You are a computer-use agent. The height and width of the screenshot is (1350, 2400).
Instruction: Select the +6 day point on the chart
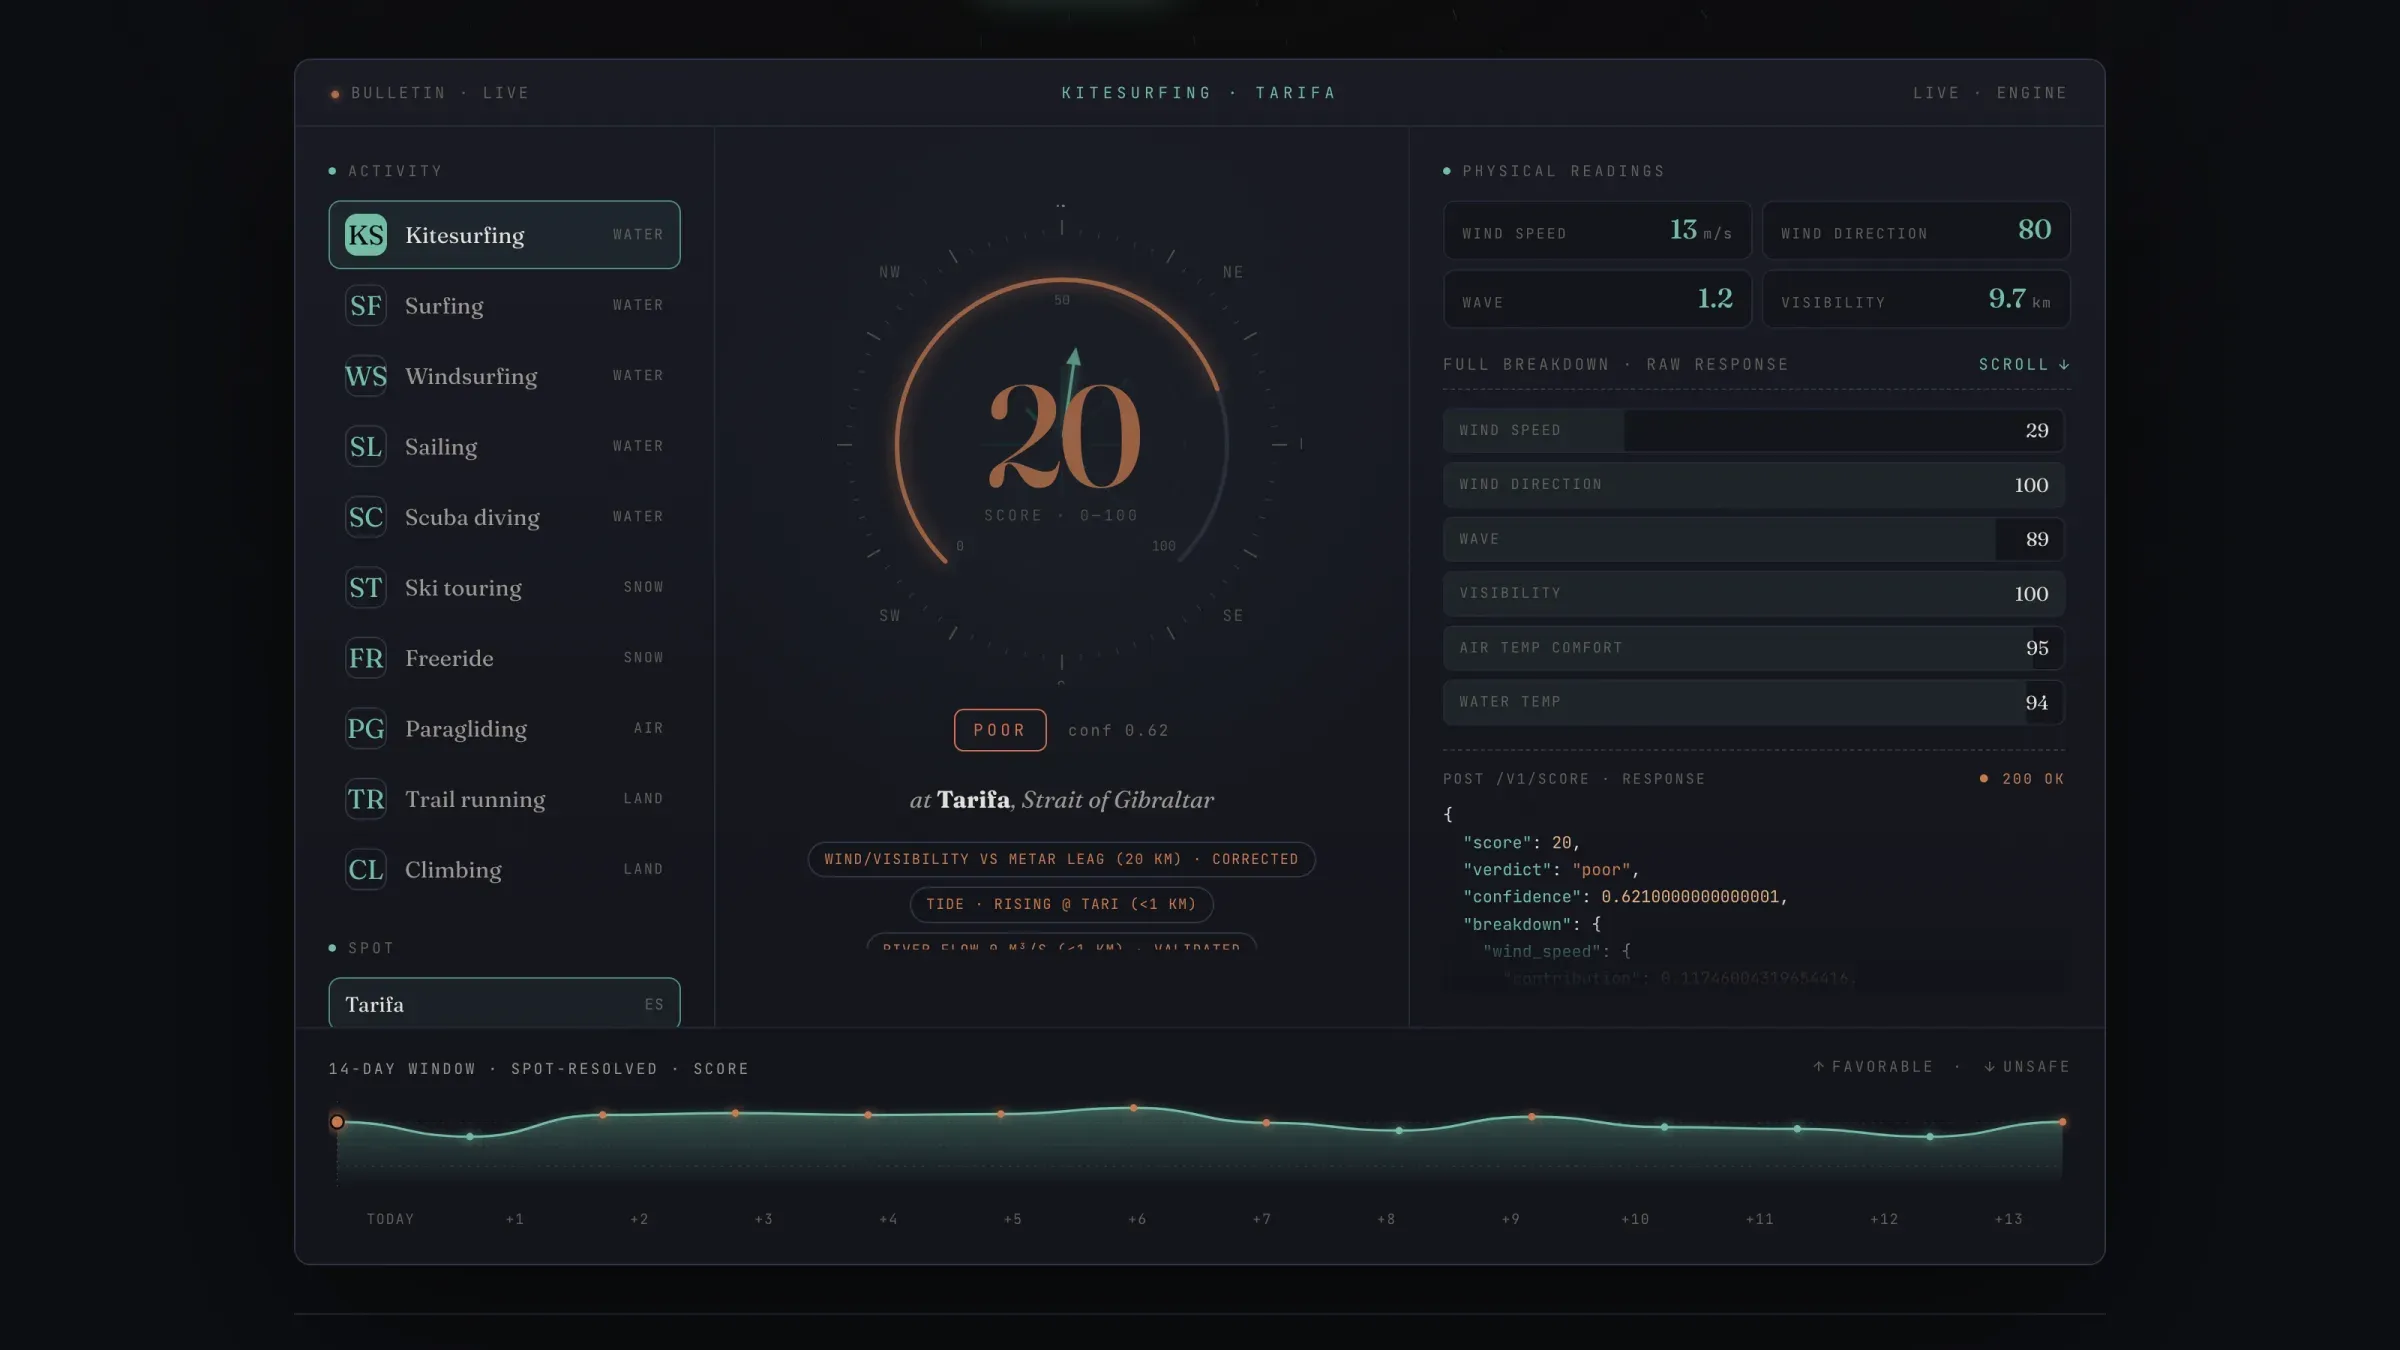[x=1133, y=1108]
